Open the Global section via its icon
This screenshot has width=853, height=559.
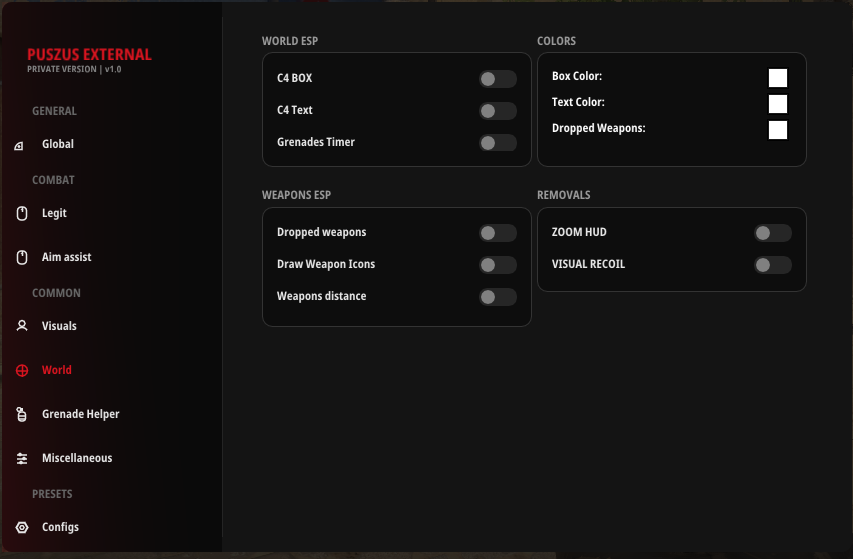tap(19, 146)
